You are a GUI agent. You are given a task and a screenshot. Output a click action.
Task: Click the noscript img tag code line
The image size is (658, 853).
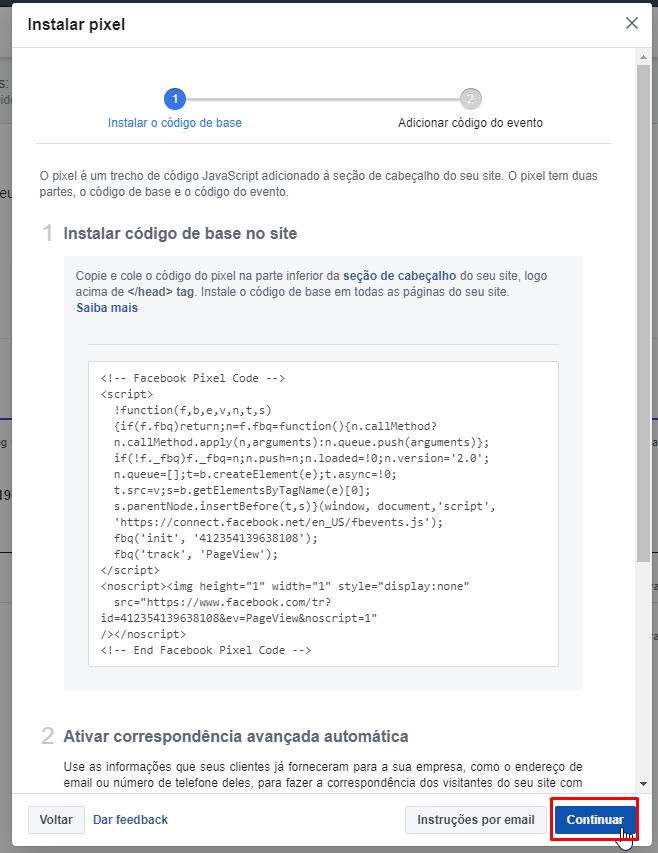285,586
